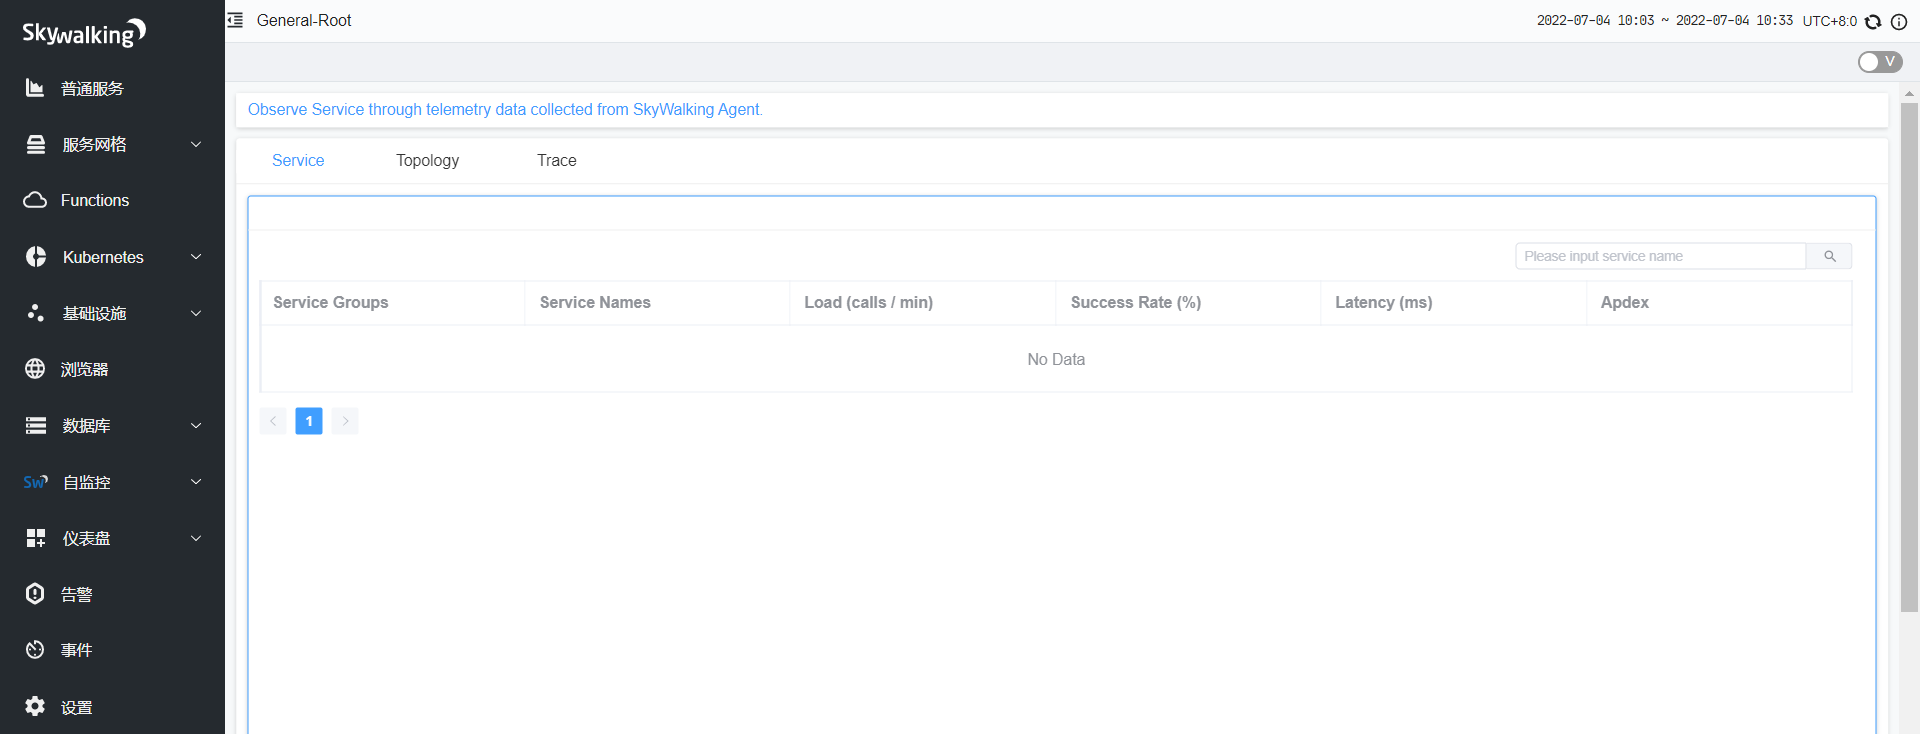Select page 1 in pagination

[x=309, y=421]
